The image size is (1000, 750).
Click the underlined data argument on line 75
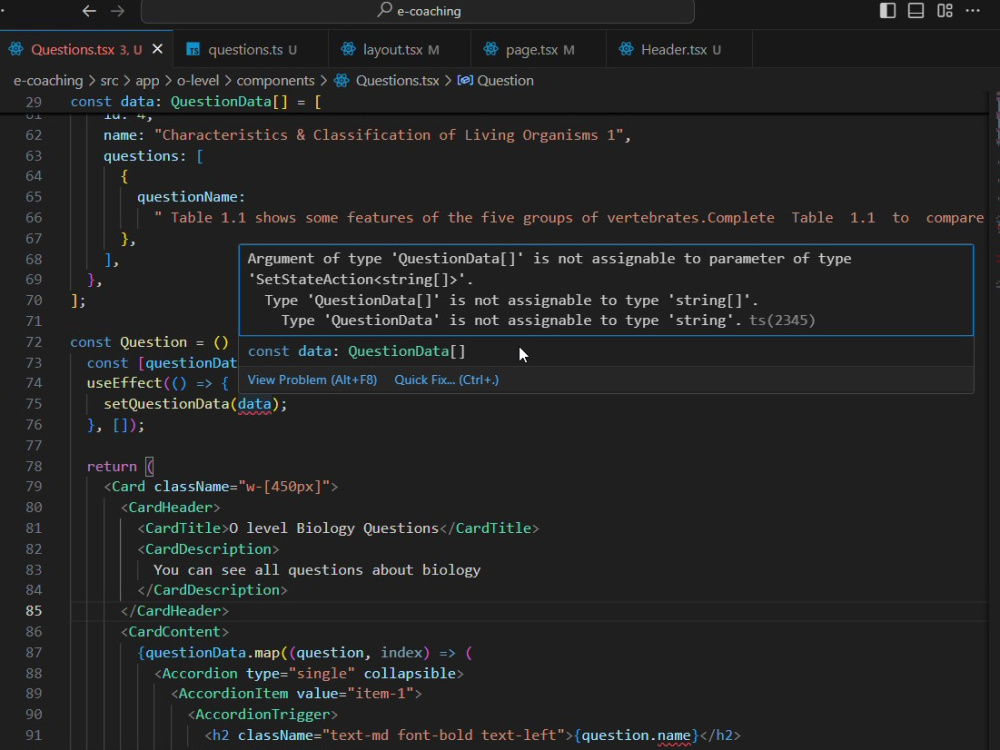point(254,404)
